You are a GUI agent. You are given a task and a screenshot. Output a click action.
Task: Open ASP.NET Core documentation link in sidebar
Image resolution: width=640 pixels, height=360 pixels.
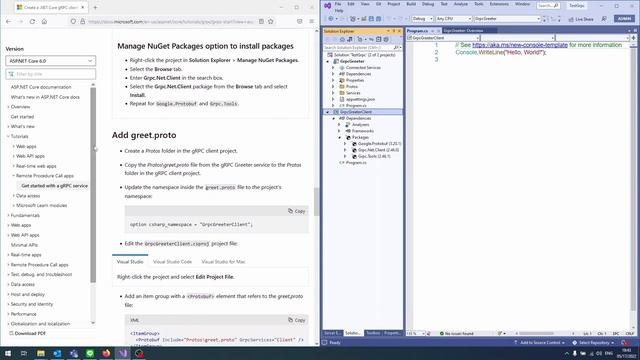41,87
